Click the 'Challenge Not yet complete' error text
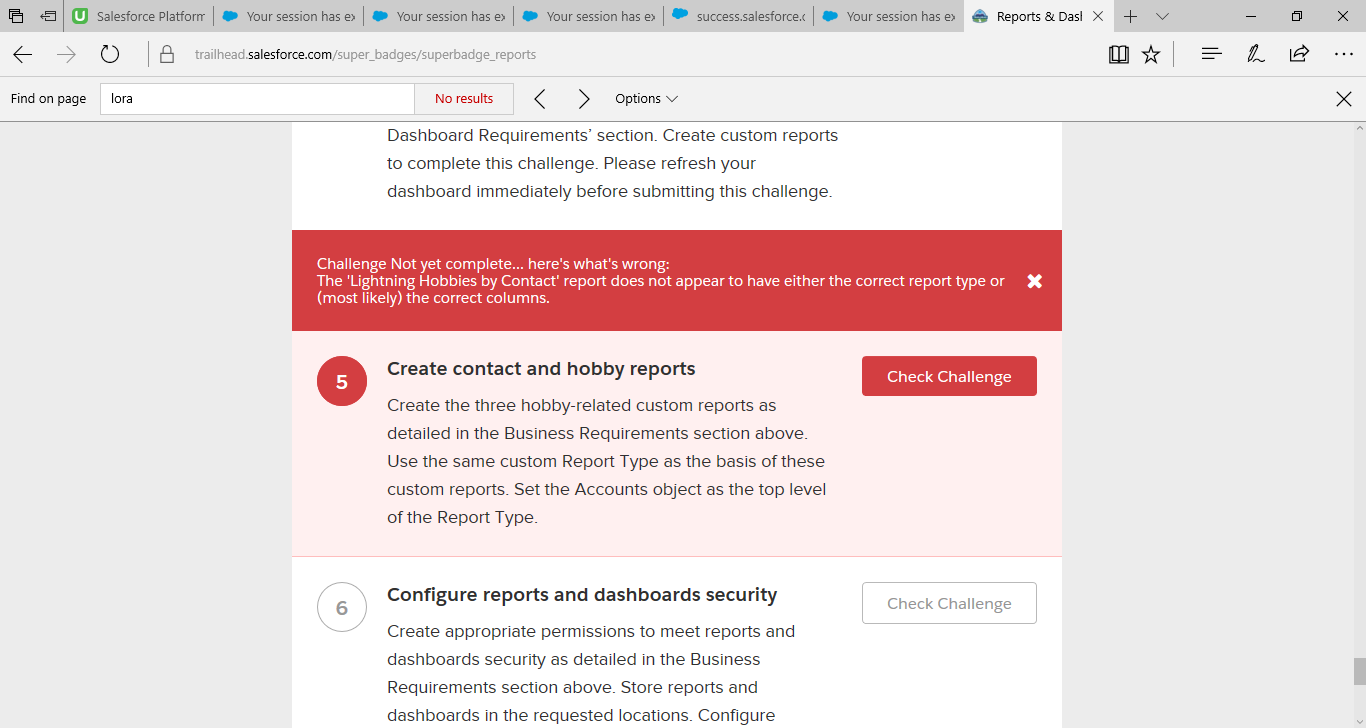The width and height of the screenshot is (1366, 728). 493,264
